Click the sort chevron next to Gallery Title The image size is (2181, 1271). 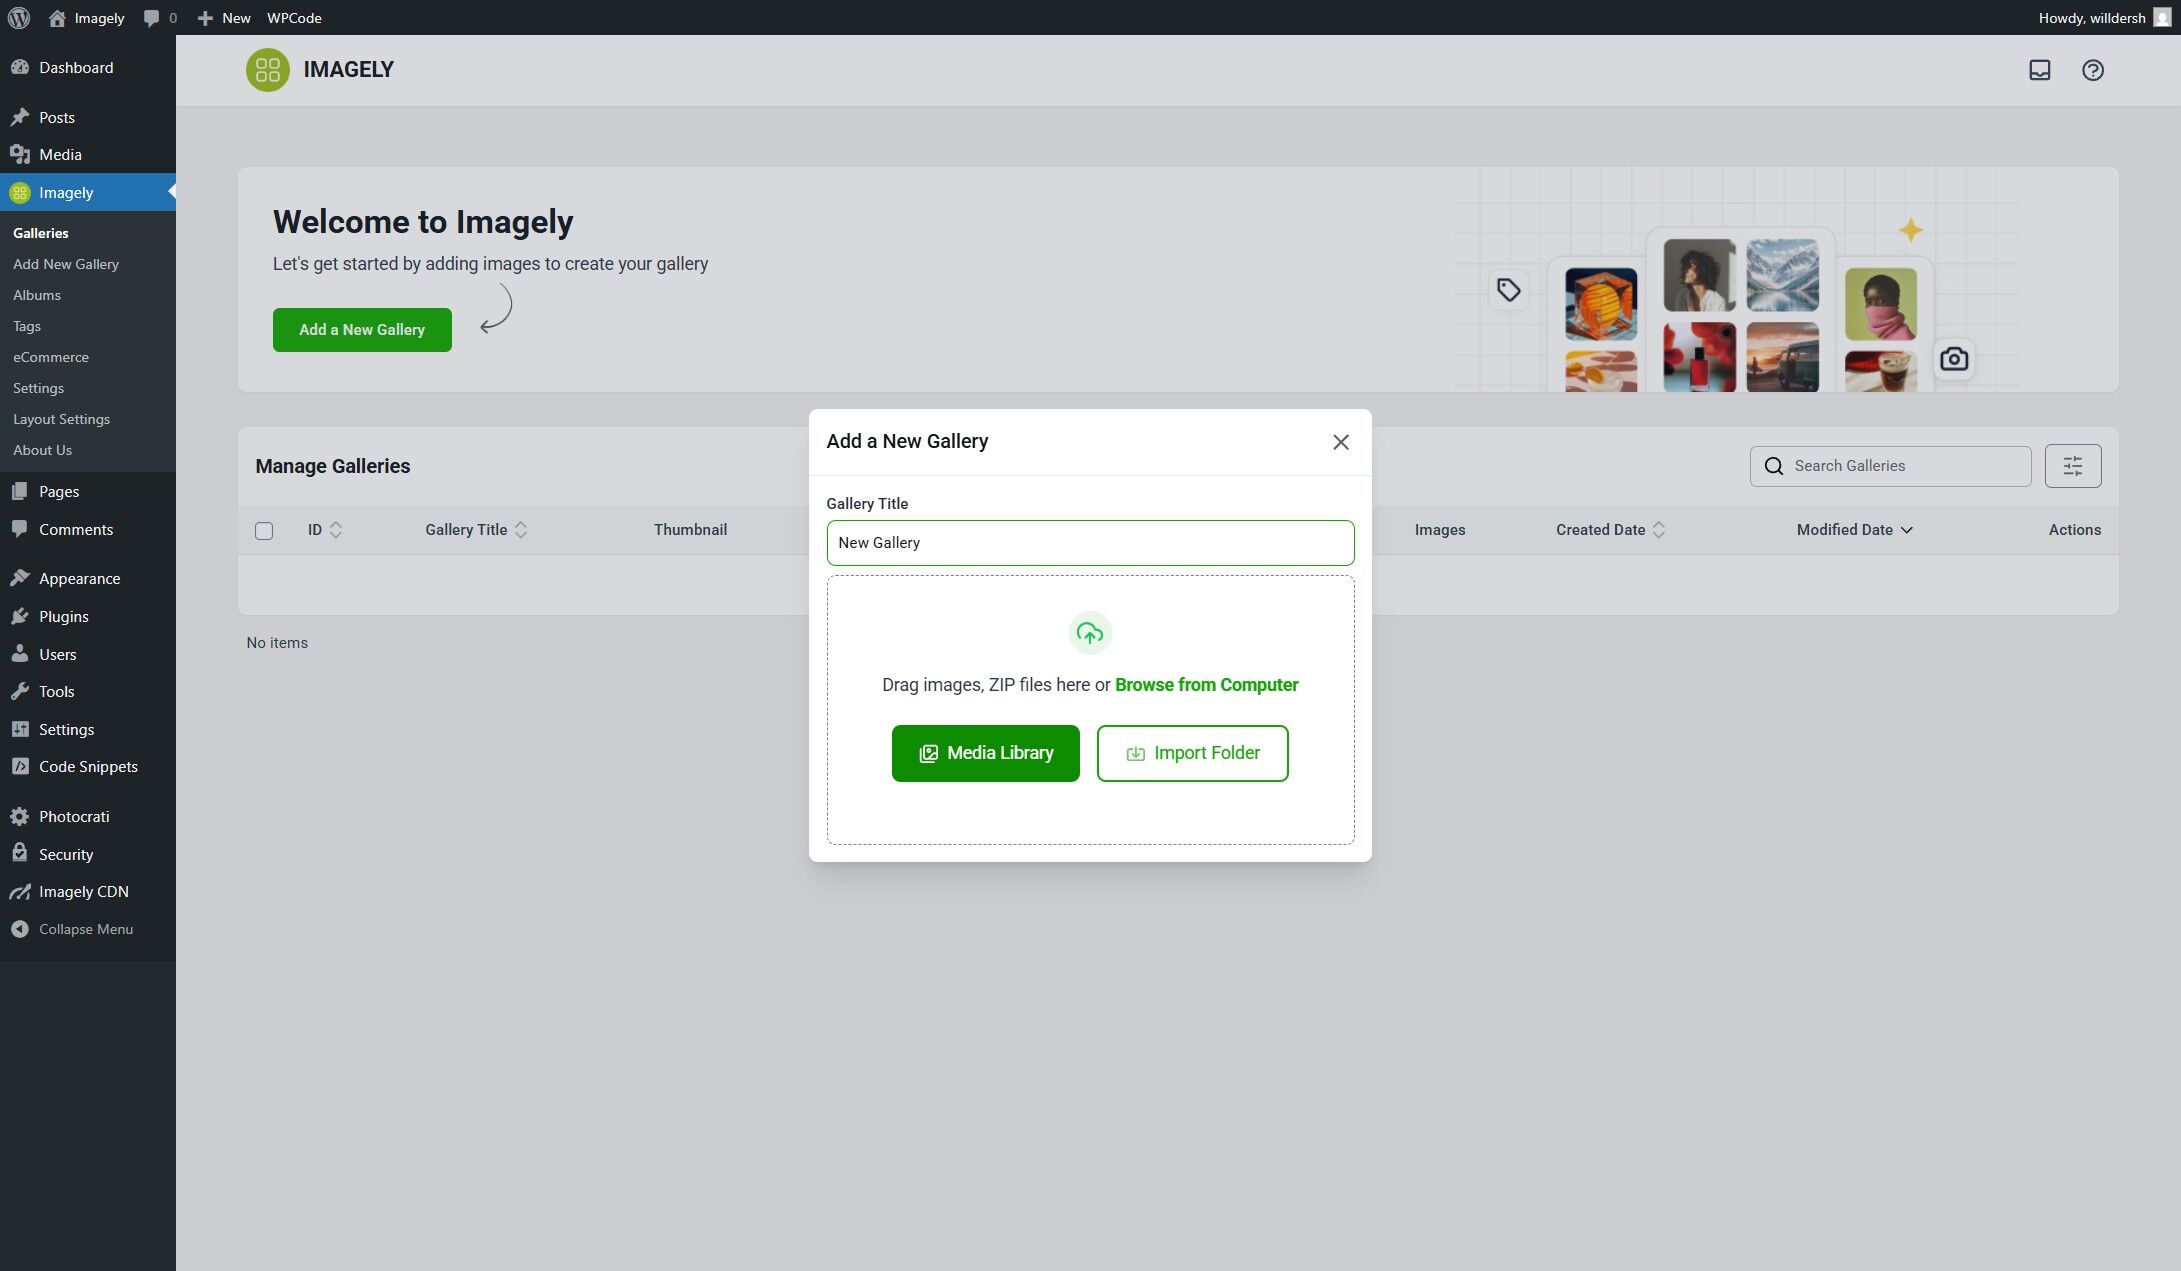(x=521, y=529)
